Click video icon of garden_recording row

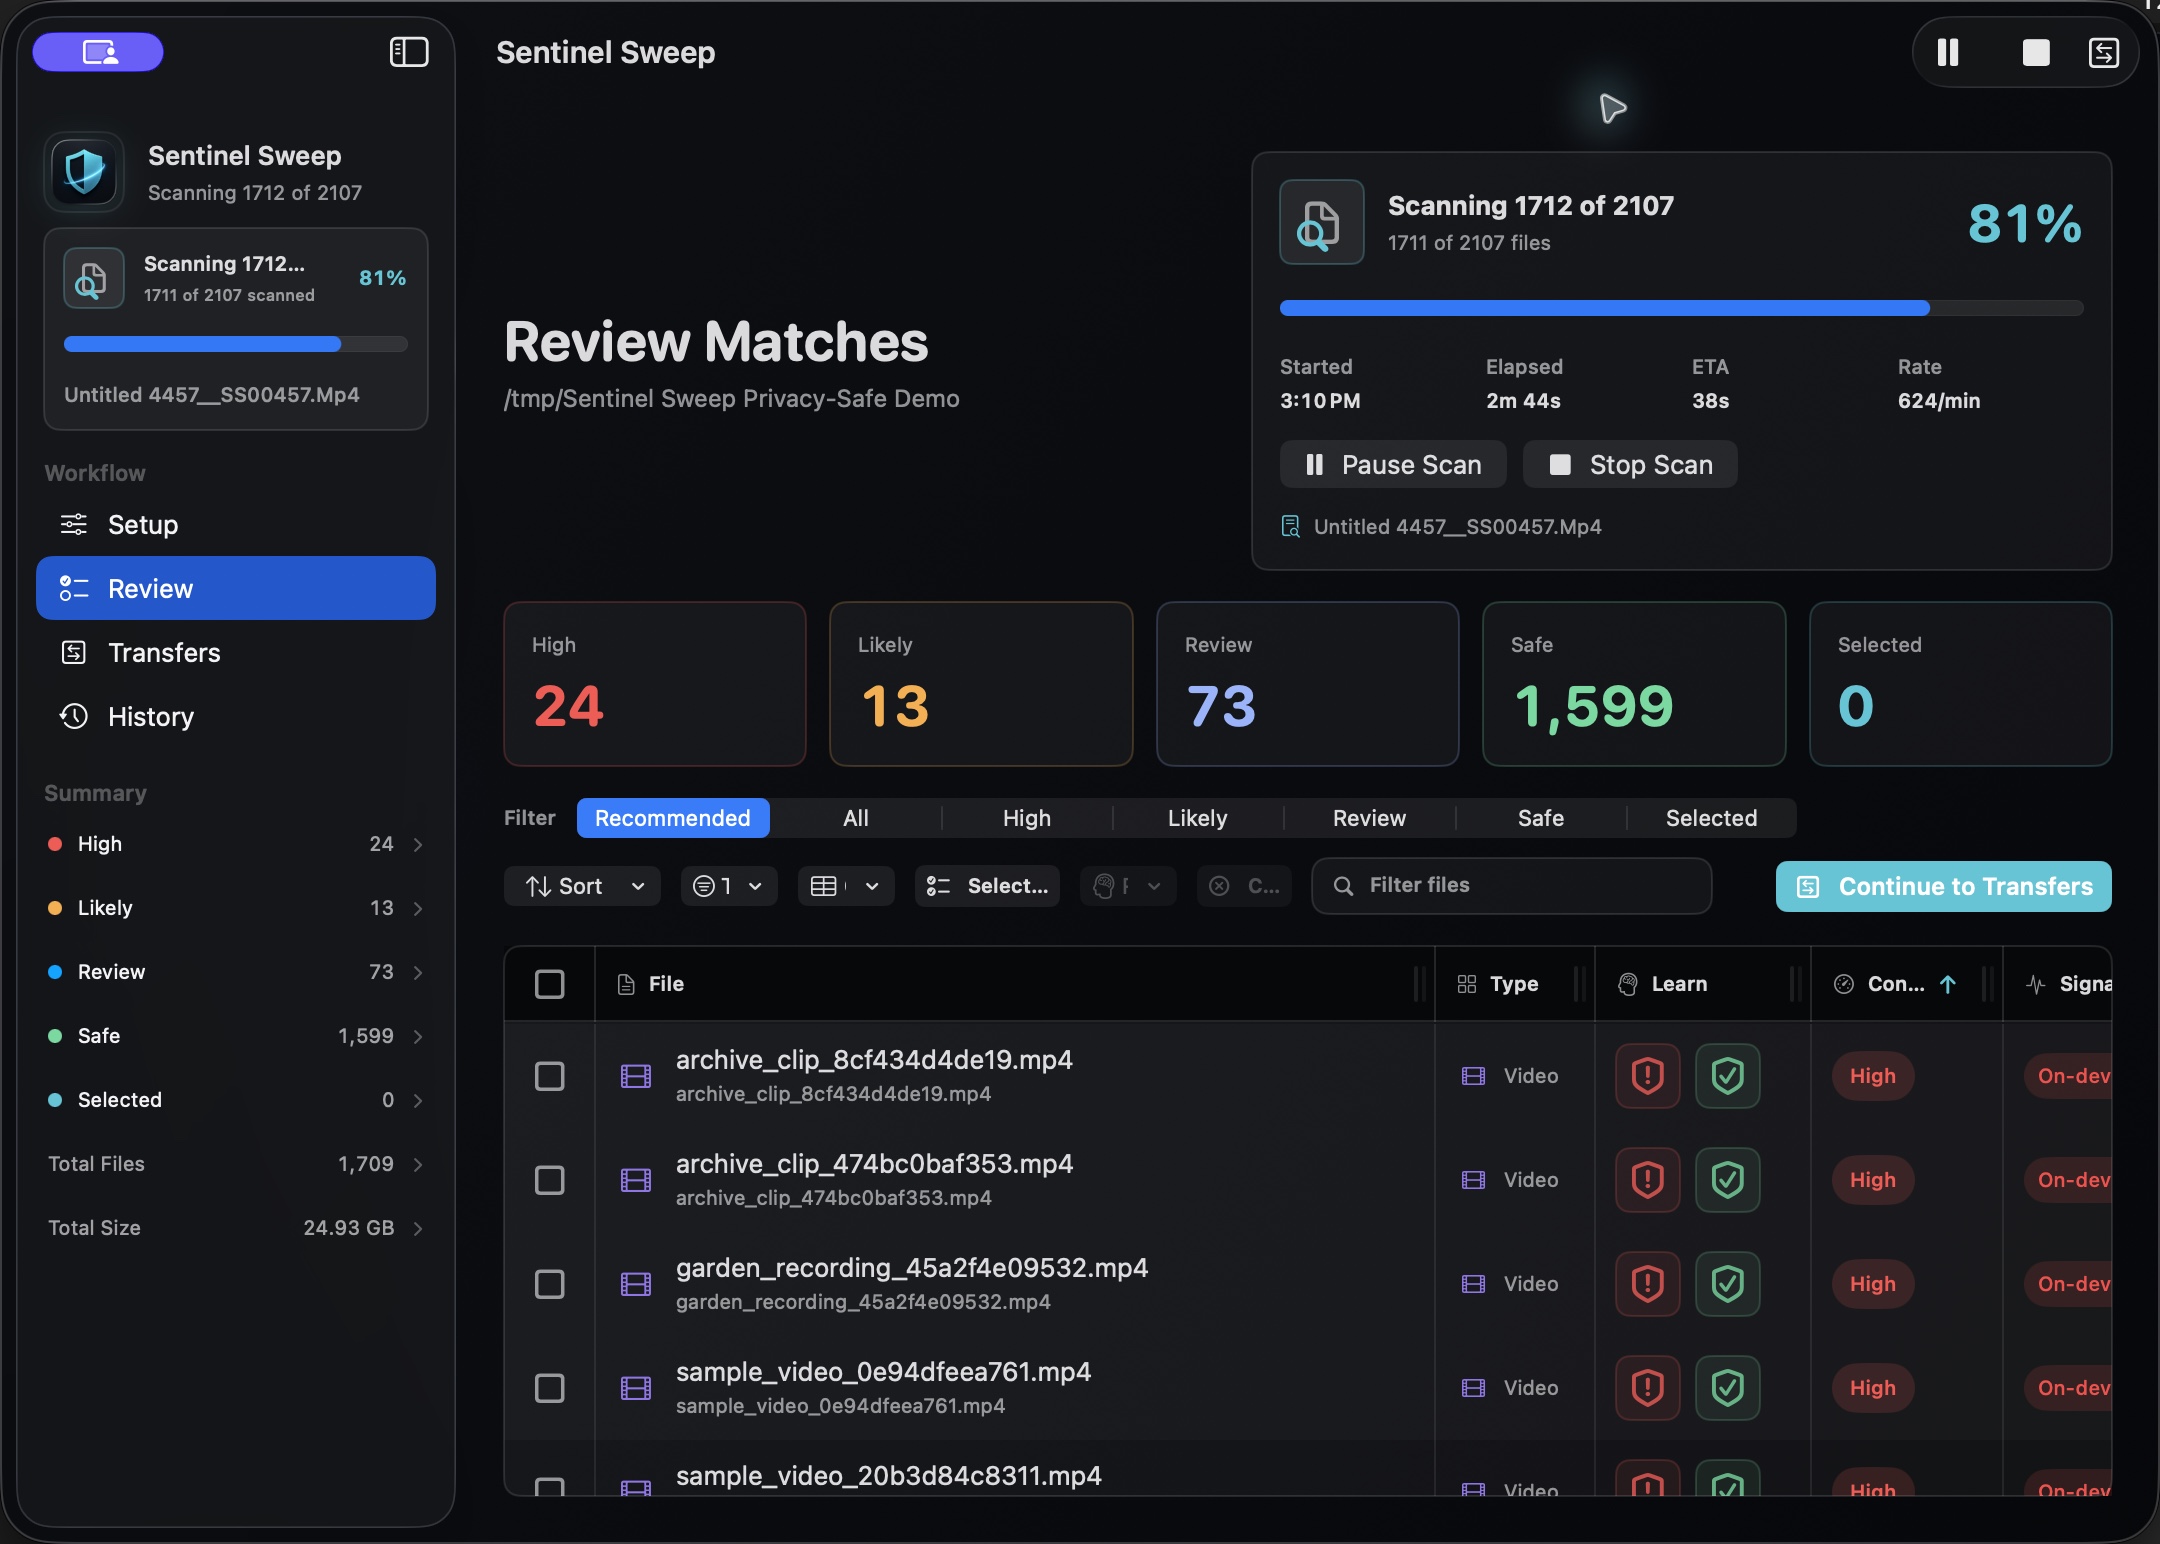click(636, 1284)
